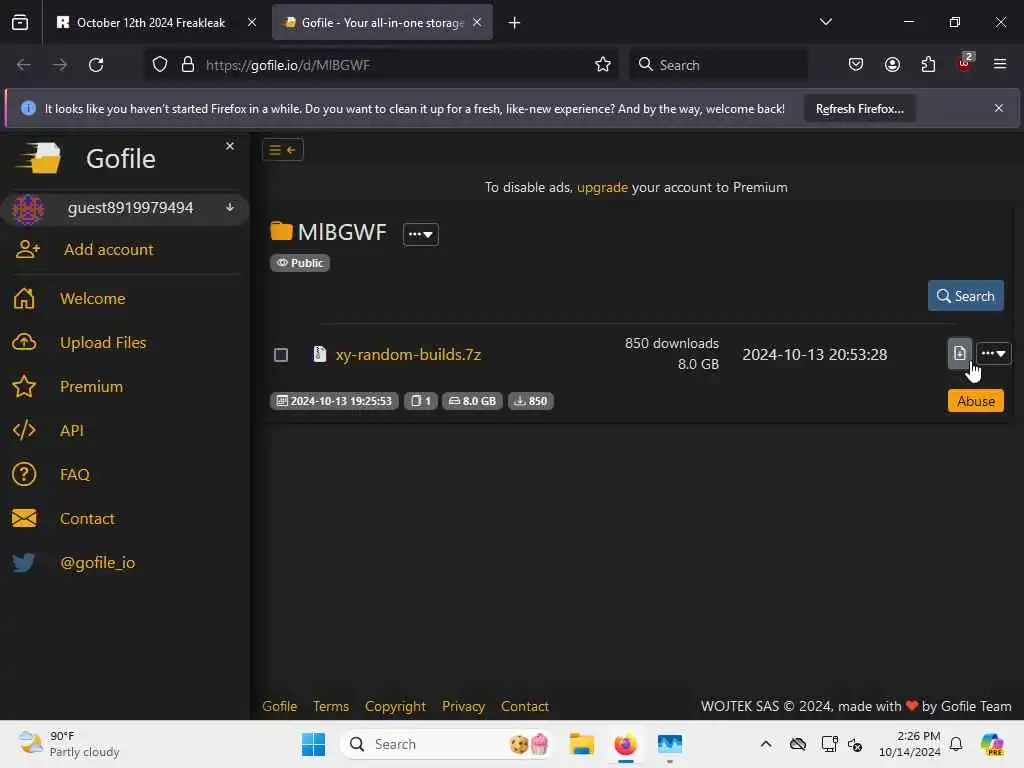Click the browser back arrow
This screenshot has height=768, width=1024.
(x=24, y=65)
